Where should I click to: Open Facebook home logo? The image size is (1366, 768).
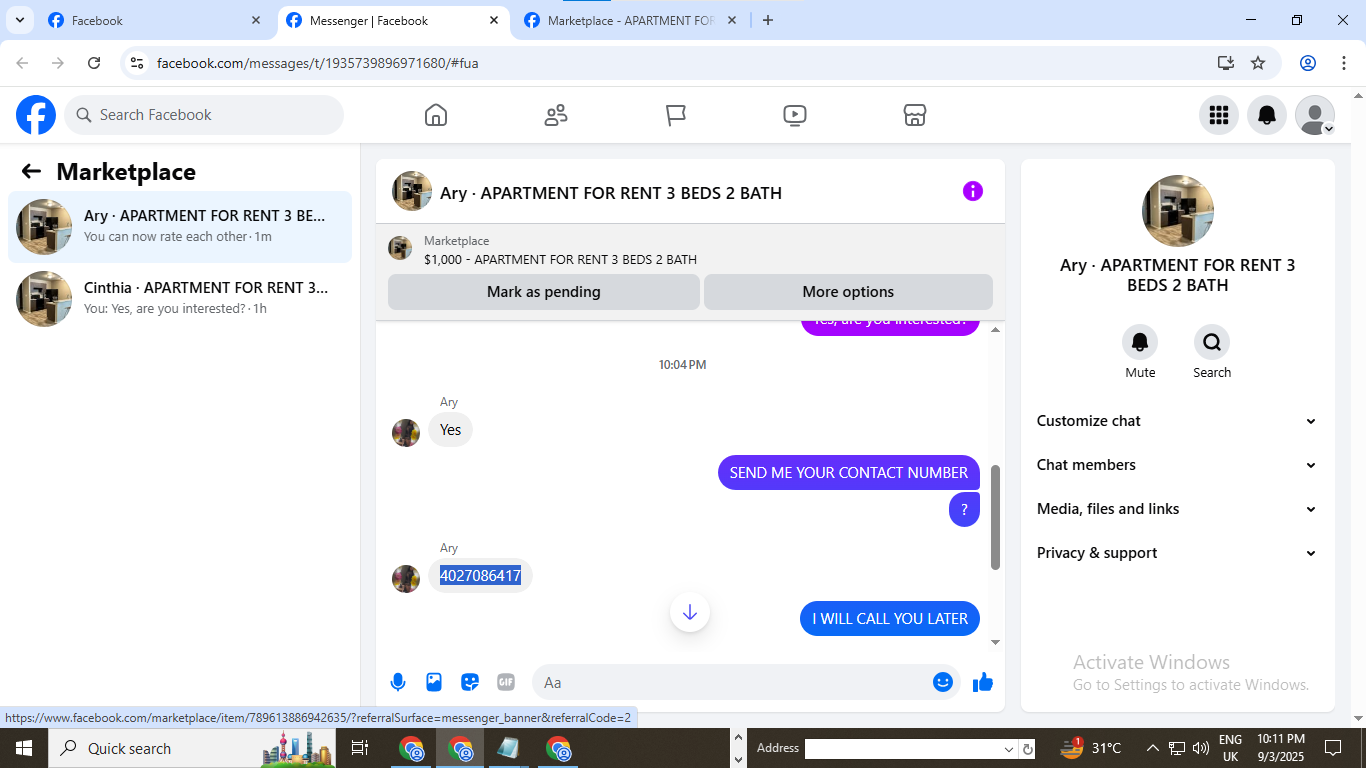coord(36,115)
